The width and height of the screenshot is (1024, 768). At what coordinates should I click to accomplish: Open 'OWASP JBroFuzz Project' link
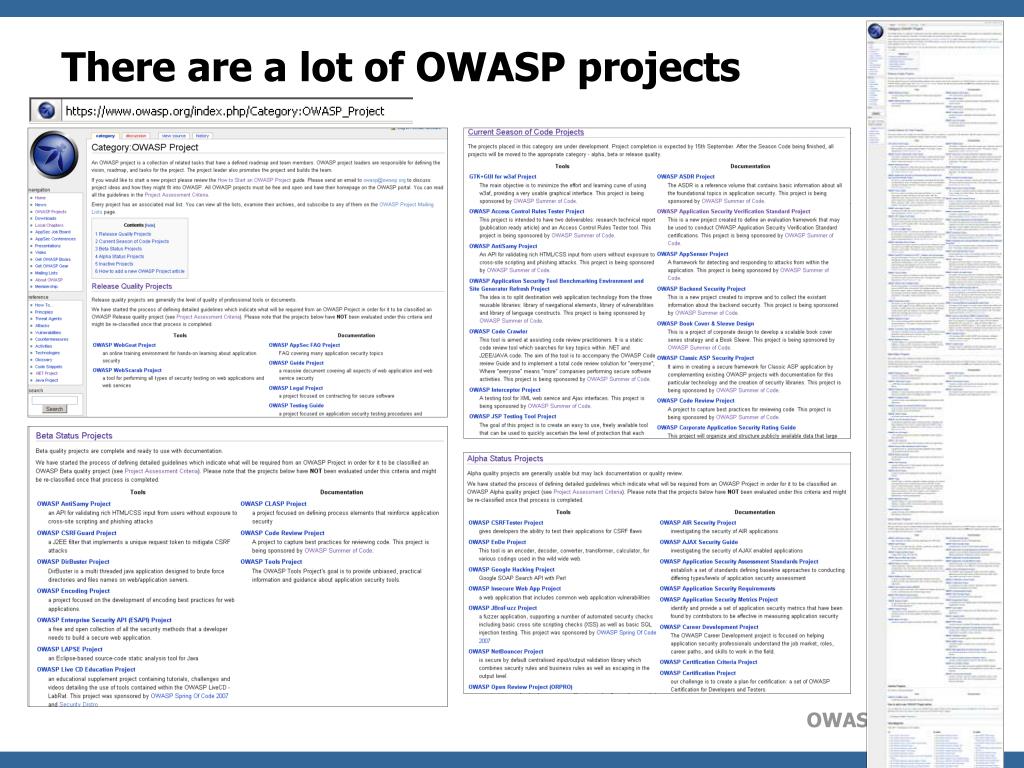click(x=503, y=608)
